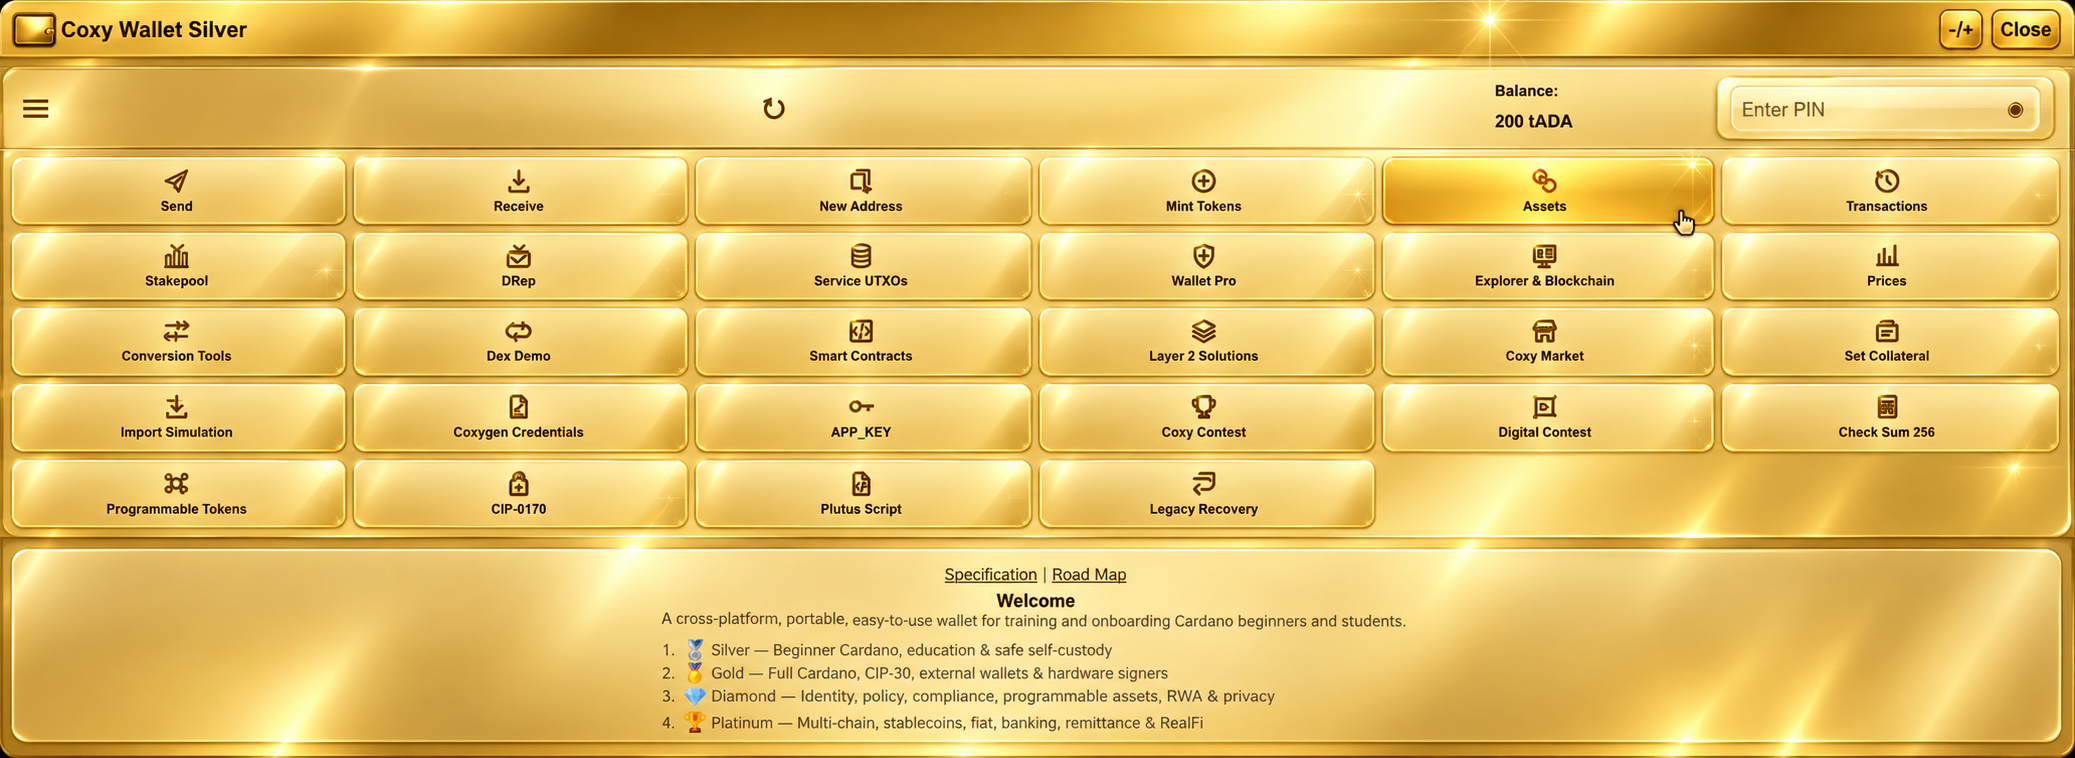
Task: Click the Enter PIN field
Action: pos(1884,109)
